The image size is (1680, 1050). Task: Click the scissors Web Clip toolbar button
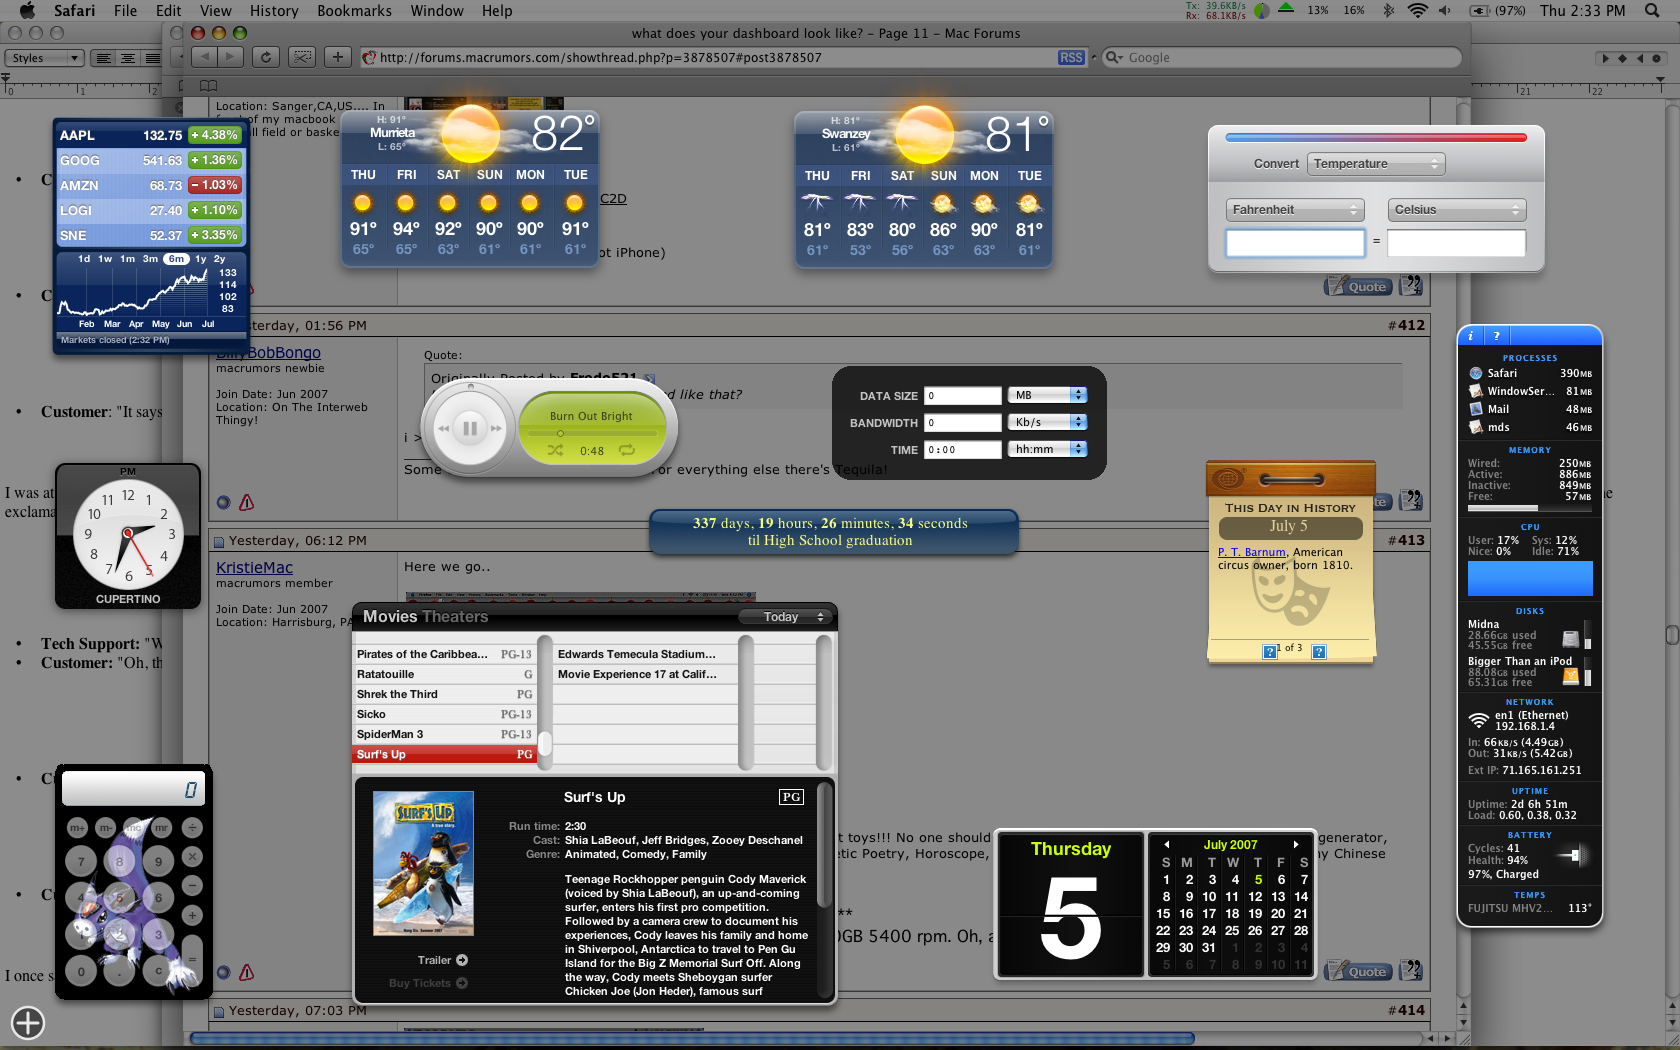(x=301, y=57)
